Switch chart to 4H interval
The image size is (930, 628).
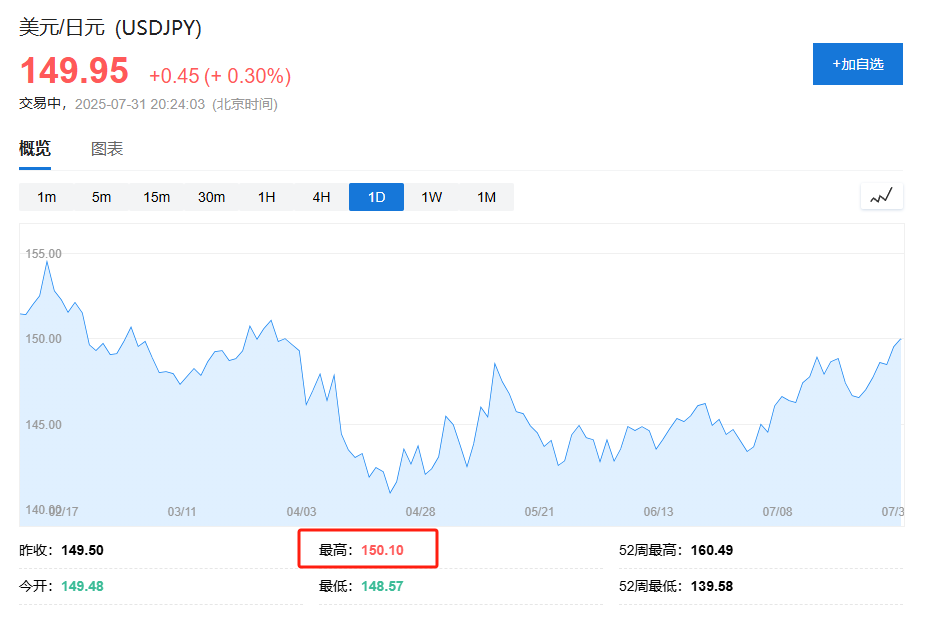pyautogui.click(x=321, y=197)
